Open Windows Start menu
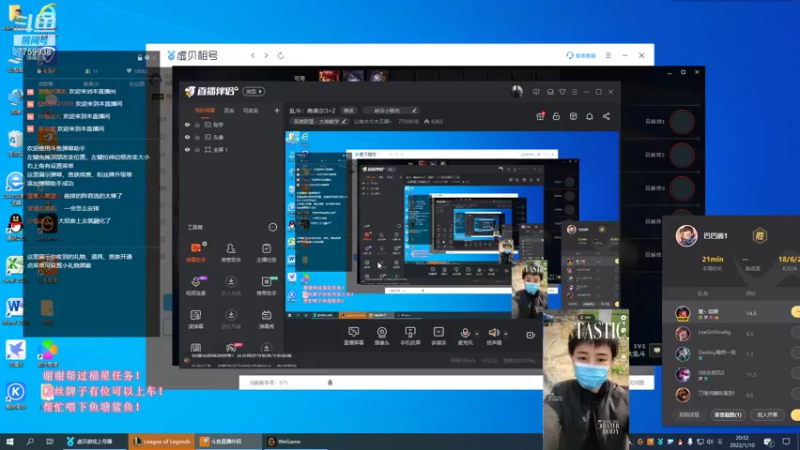800x450 pixels. pos(9,441)
